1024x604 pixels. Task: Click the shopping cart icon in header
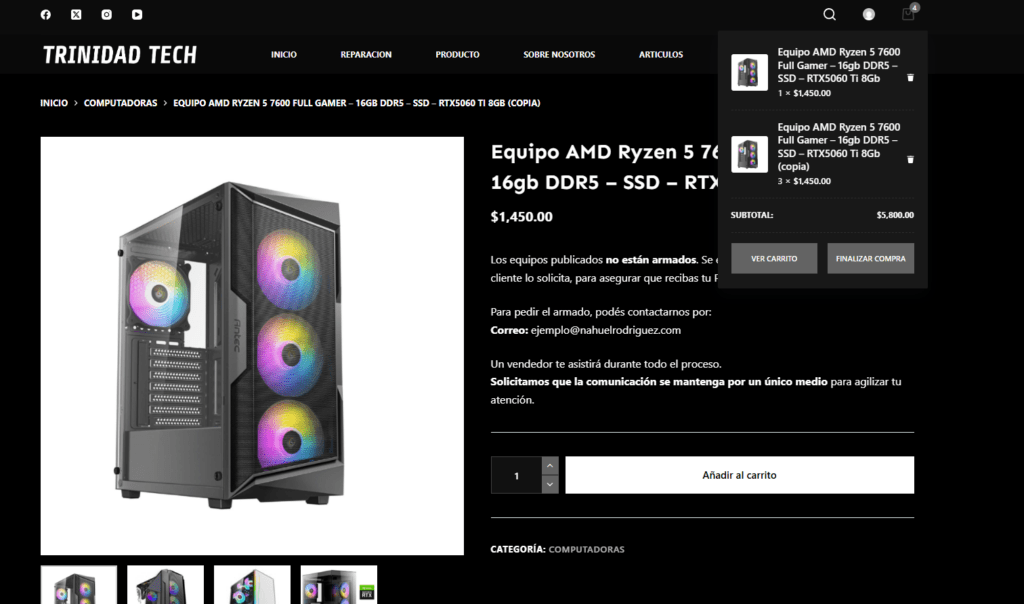(x=908, y=14)
